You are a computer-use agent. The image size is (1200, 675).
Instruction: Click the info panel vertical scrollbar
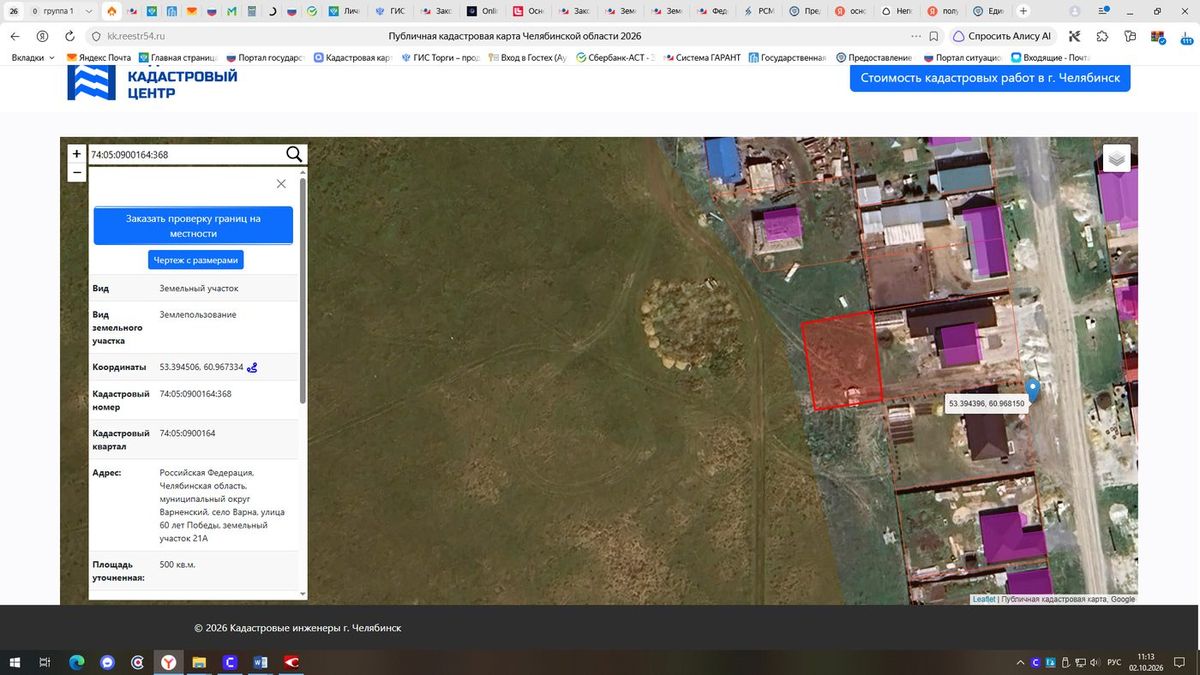(x=303, y=290)
